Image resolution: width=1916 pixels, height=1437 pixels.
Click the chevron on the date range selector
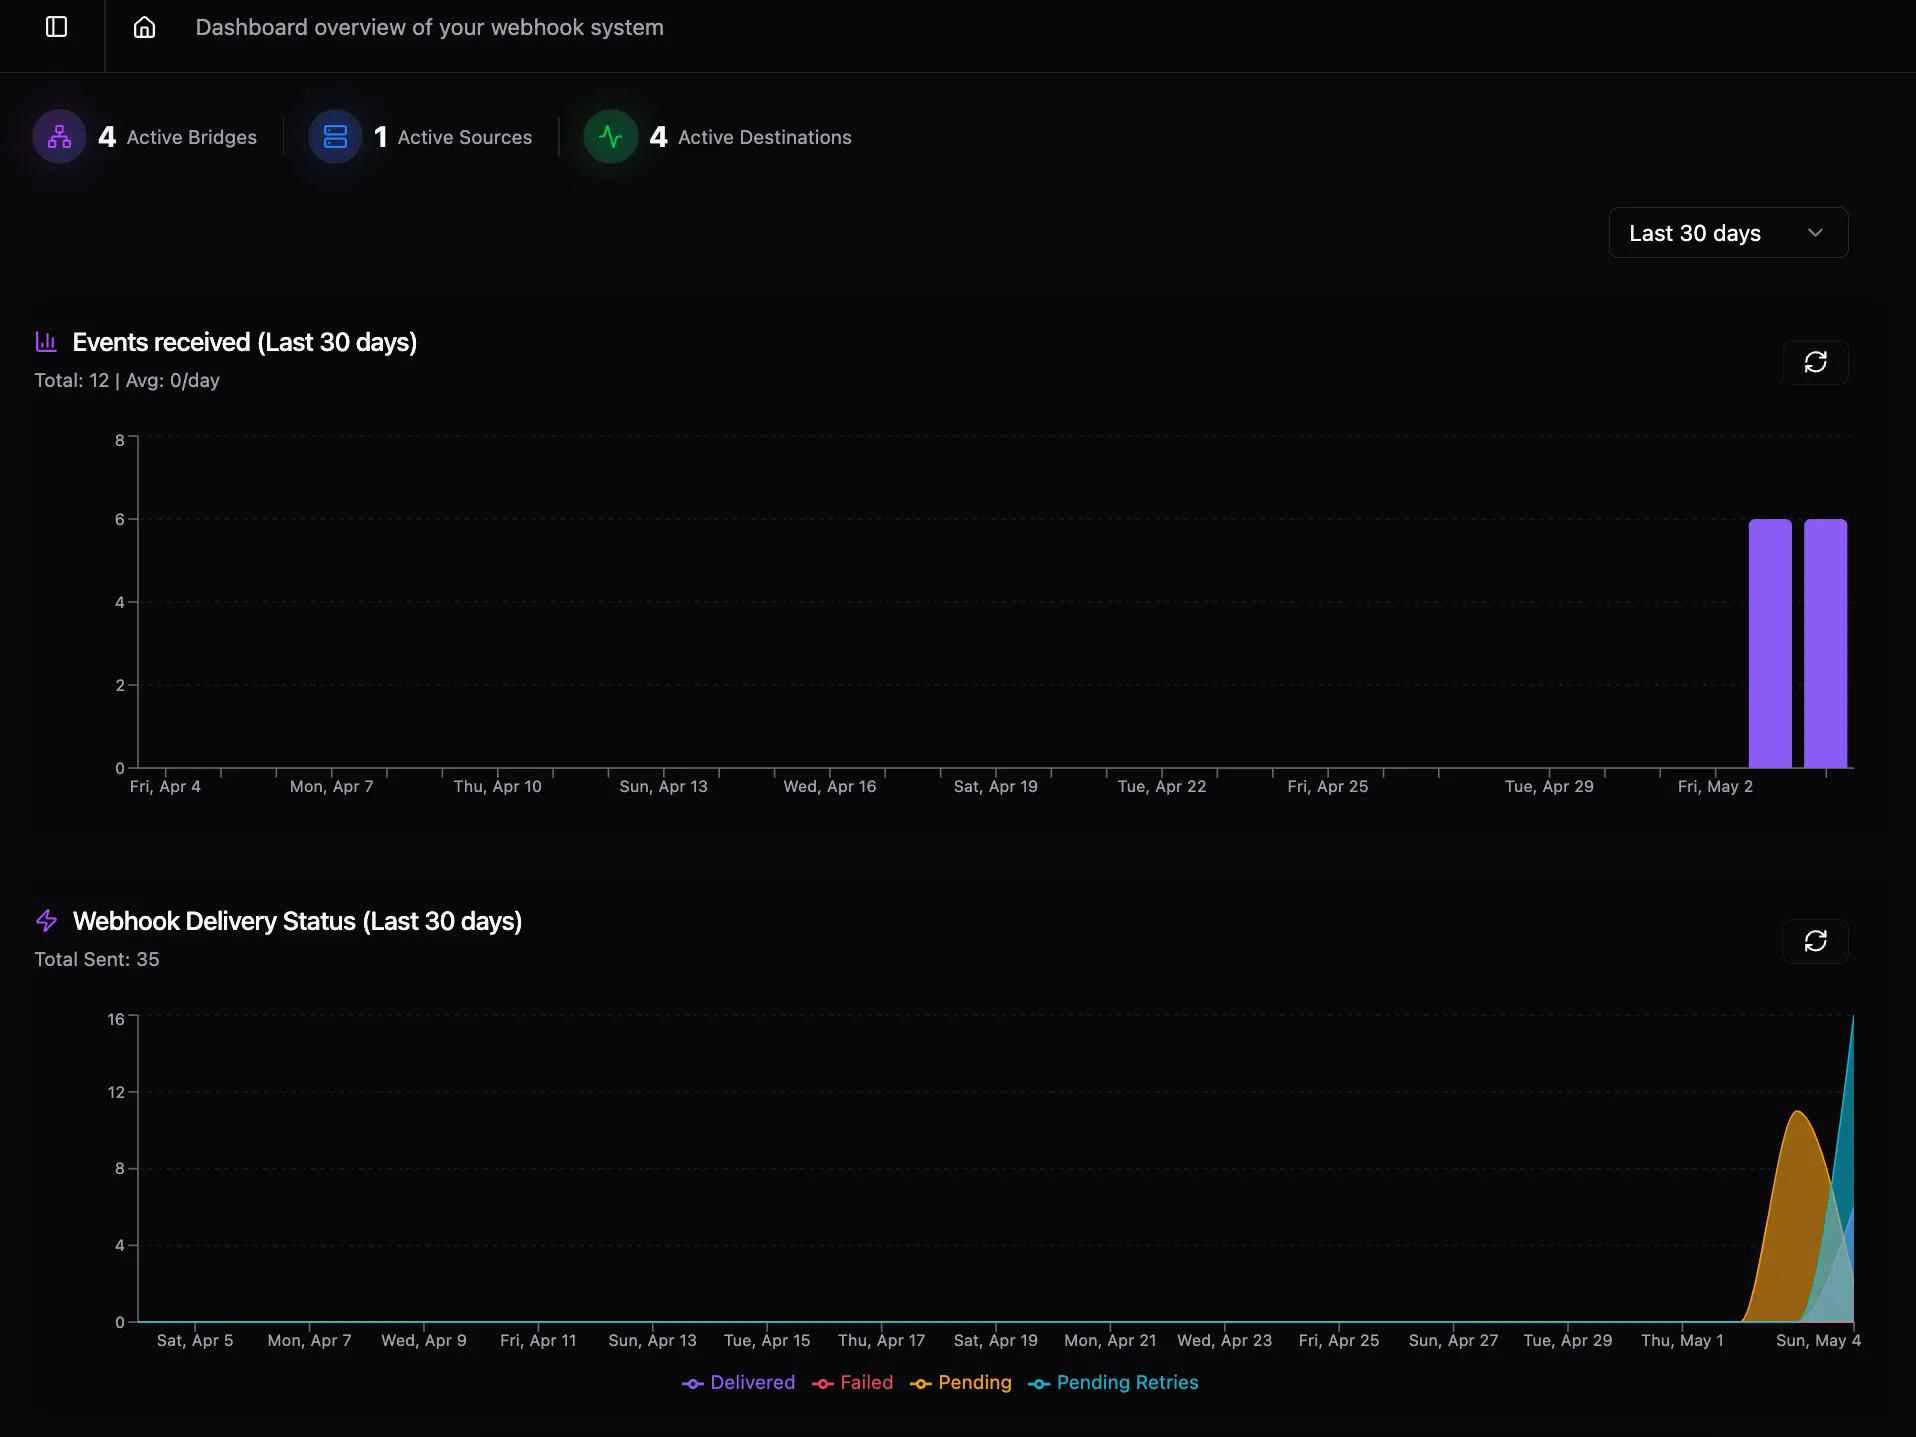pos(1815,233)
